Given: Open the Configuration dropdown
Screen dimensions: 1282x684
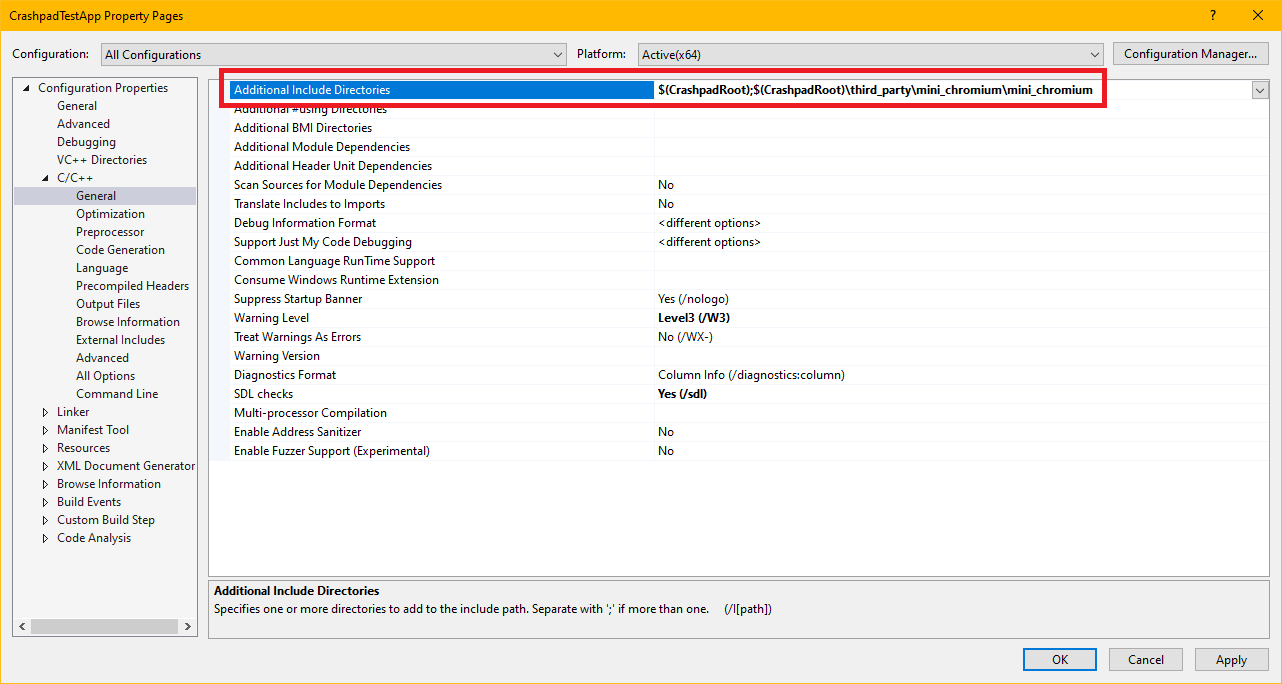Looking at the screenshot, I should [333, 54].
